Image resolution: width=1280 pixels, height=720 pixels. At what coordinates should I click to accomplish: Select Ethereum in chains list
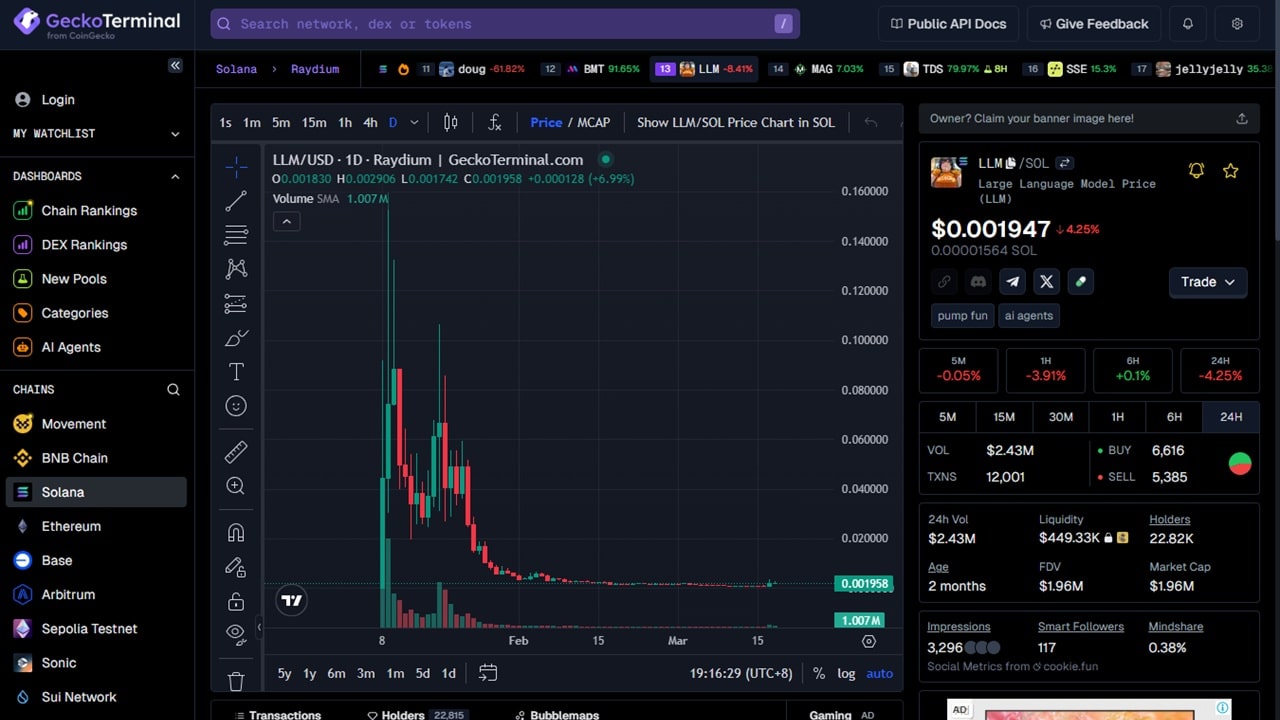[71, 527]
